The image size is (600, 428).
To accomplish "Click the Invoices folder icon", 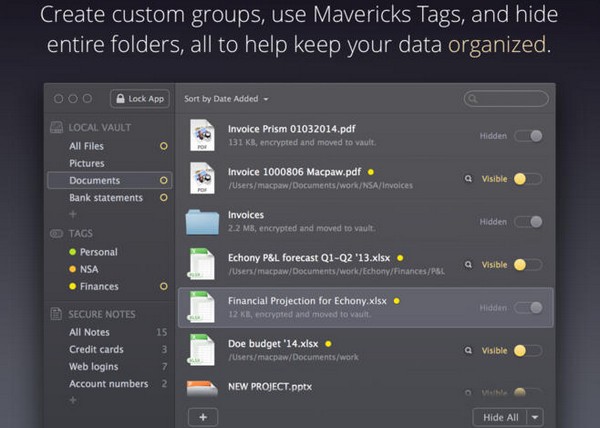I will (203, 221).
